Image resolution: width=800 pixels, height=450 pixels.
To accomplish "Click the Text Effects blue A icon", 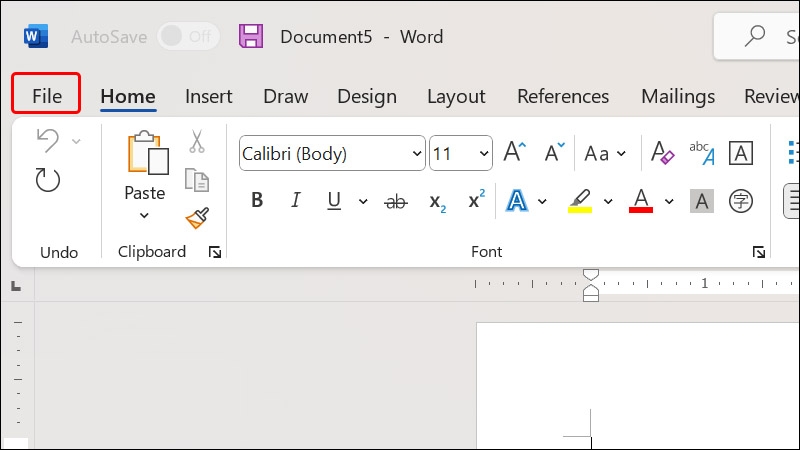I will tap(516, 201).
